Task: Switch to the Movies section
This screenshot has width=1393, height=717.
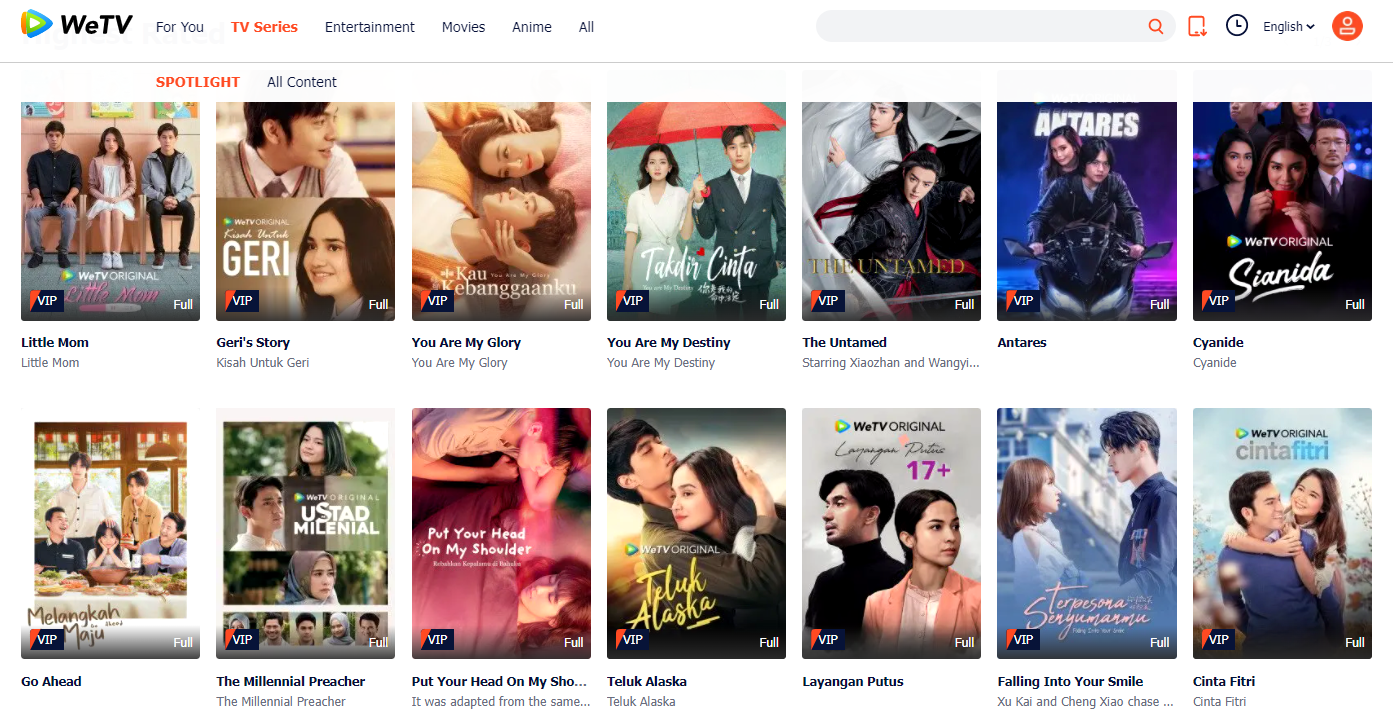Action: pos(463,27)
